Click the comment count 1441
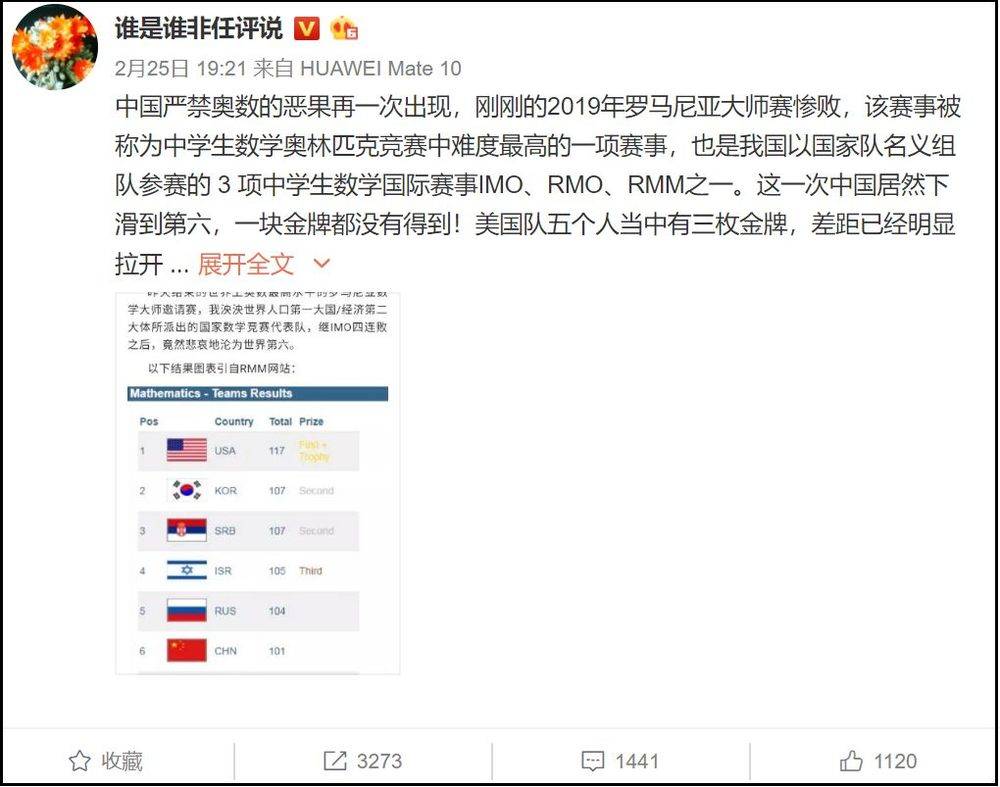This screenshot has width=1000, height=787. [636, 761]
